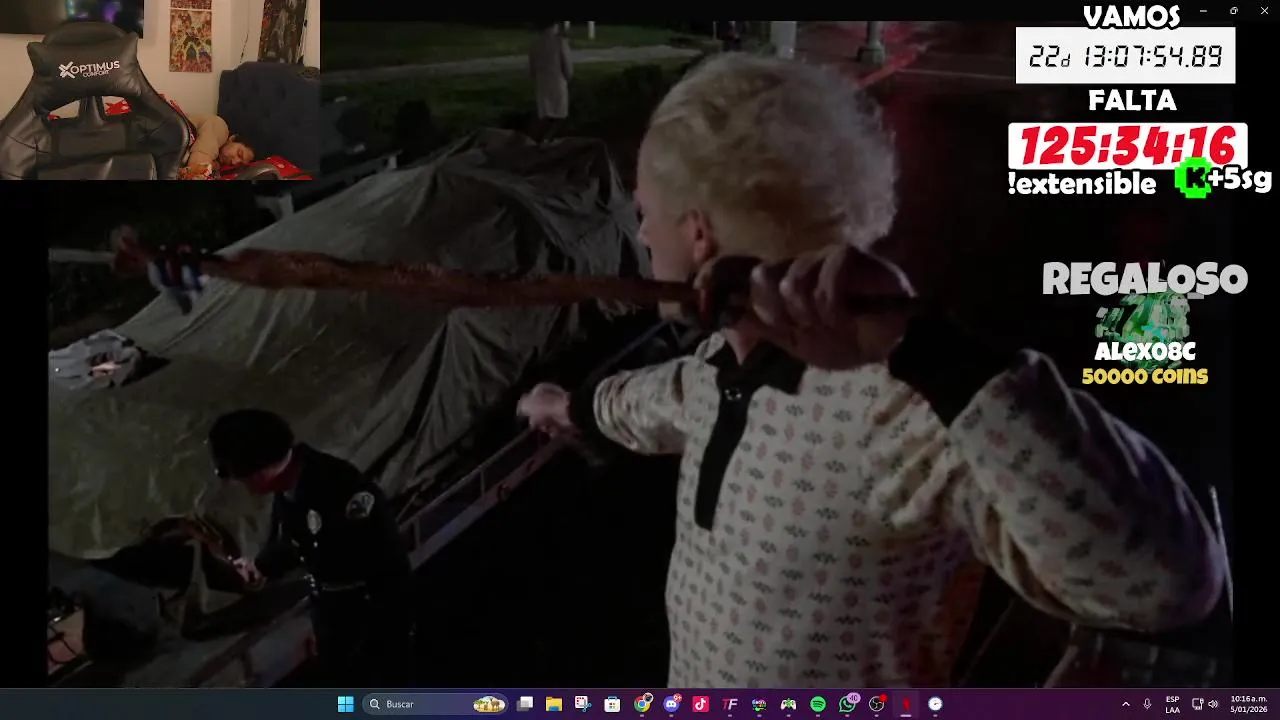This screenshot has width=1280, height=720.
Task: Open OBS Studio from the taskbar
Action: pos(877,704)
